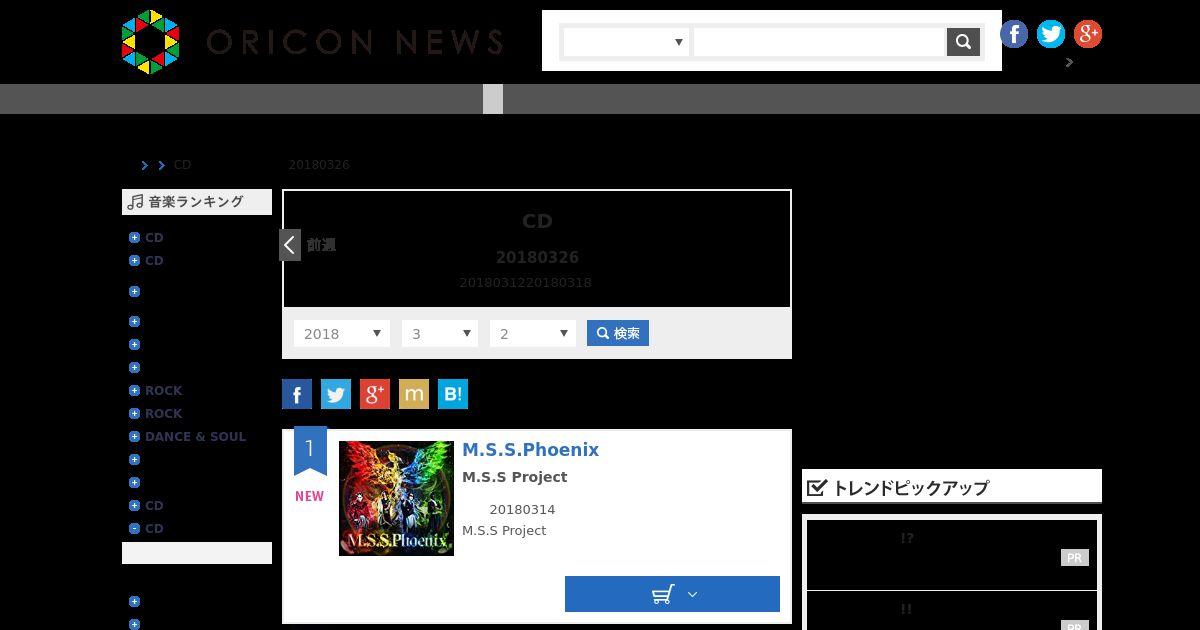The height and width of the screenshot is (630, 1200).
Task: Share ranking via Twitter share icon
Action: [x=336, y=394]
